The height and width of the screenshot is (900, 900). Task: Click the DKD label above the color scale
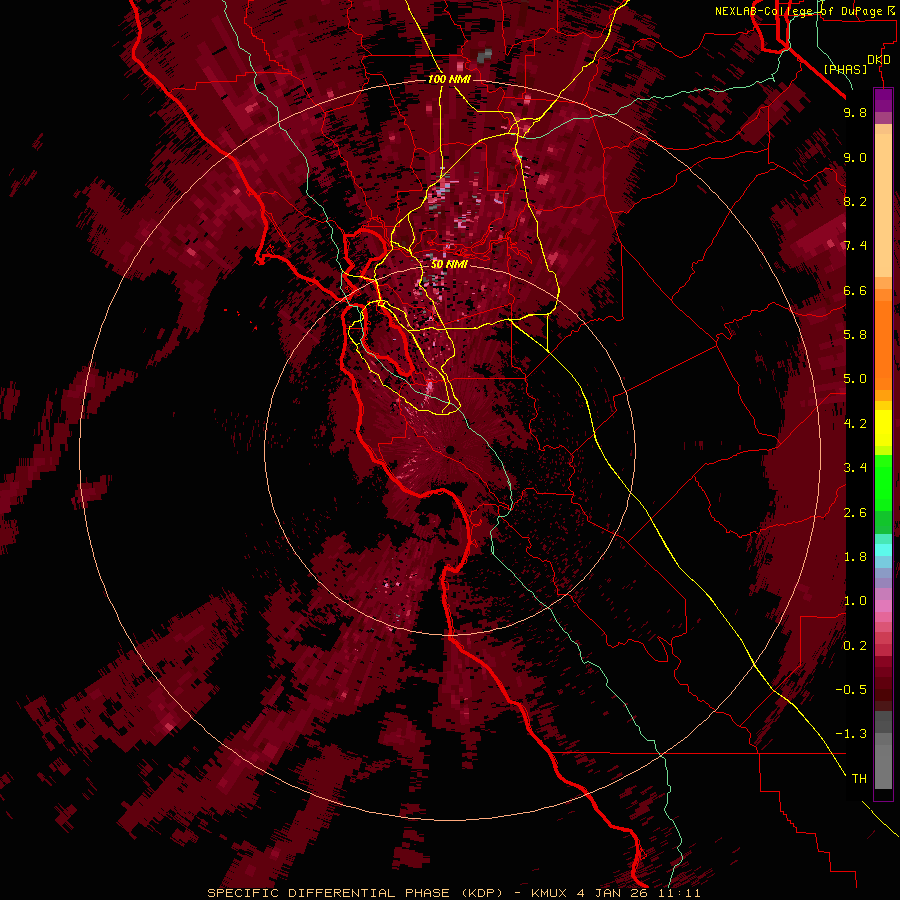879,60
